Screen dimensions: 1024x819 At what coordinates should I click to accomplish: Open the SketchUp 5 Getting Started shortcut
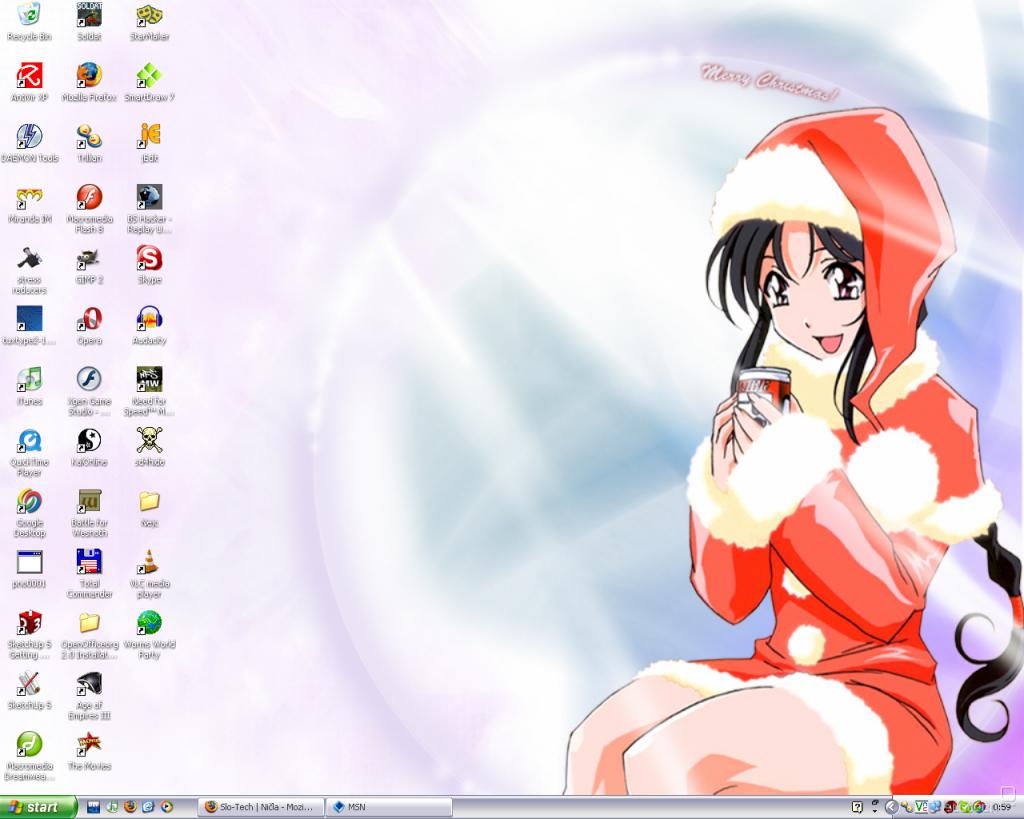29,634
